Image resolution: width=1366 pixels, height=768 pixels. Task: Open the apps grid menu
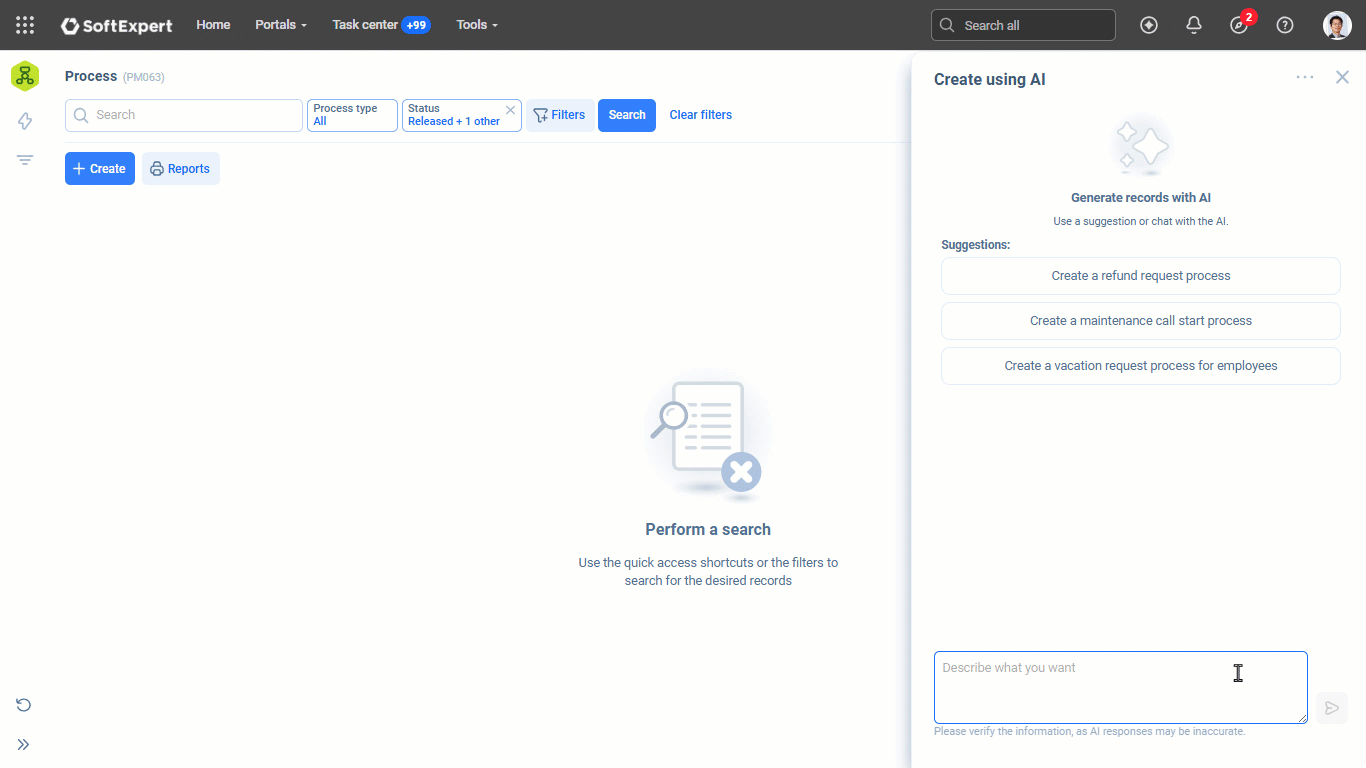pyautogui.click(x=25, y=25)
